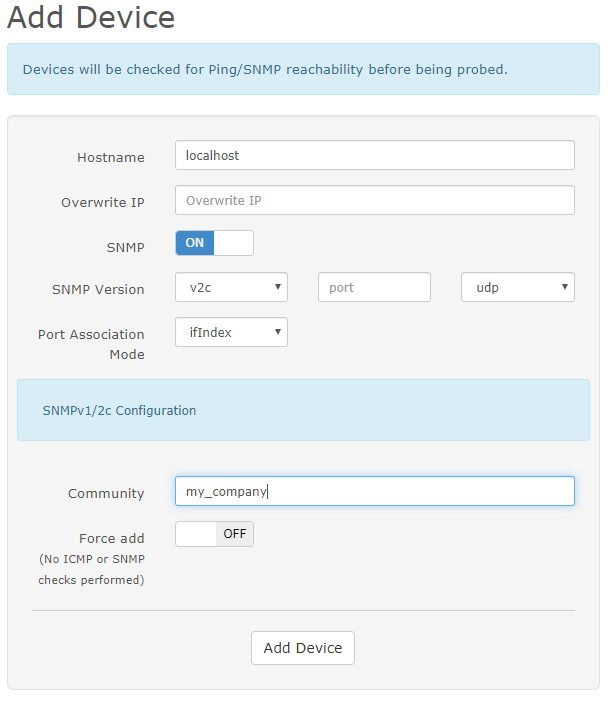This screenshot has width=613, height=701.
Task: Click the SNMP port input field
Action: 374,287
